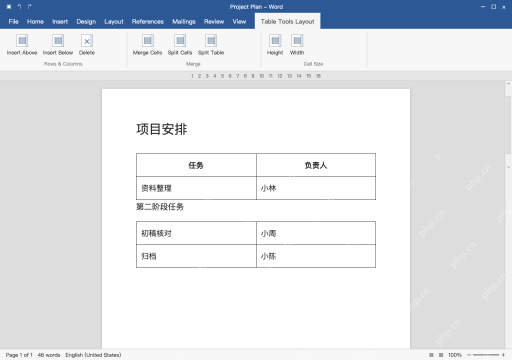Viewport: 512px width, 360px height.
Task: Switch to the Mailings tab
Action: (184, 22)
